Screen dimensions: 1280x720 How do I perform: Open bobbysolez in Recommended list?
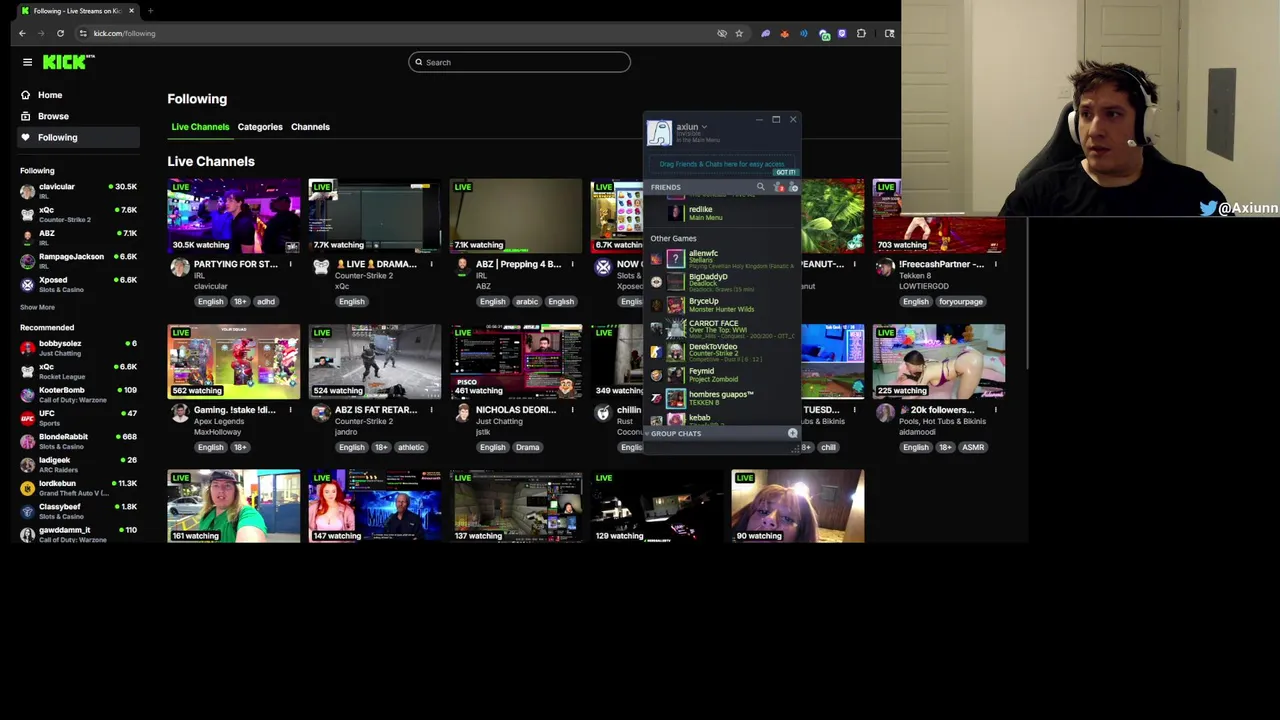[78, 347]
